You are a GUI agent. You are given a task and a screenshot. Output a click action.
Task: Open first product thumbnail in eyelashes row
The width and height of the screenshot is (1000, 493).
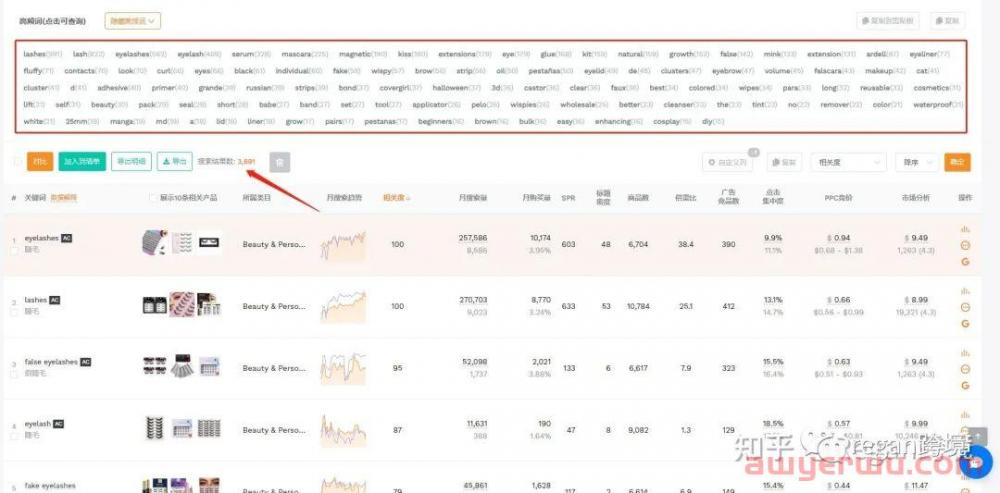click(x=154, y=243)
